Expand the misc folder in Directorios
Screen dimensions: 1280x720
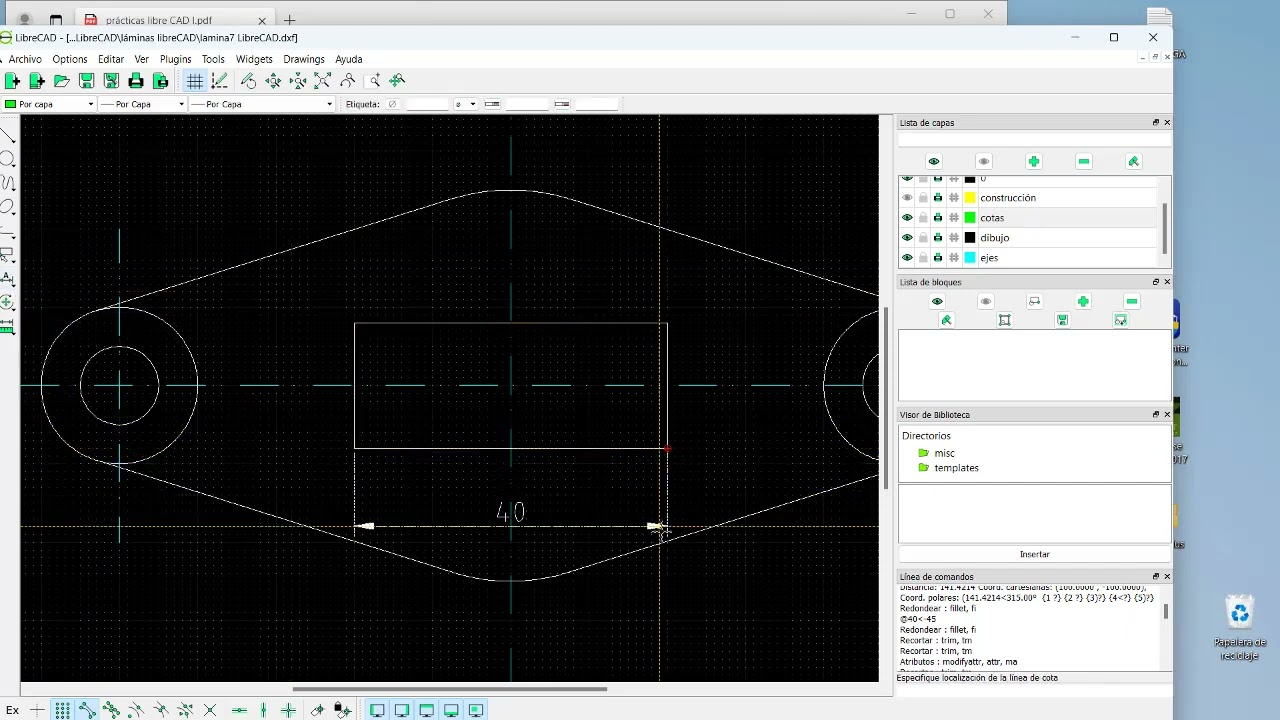(x=944, y=453)
